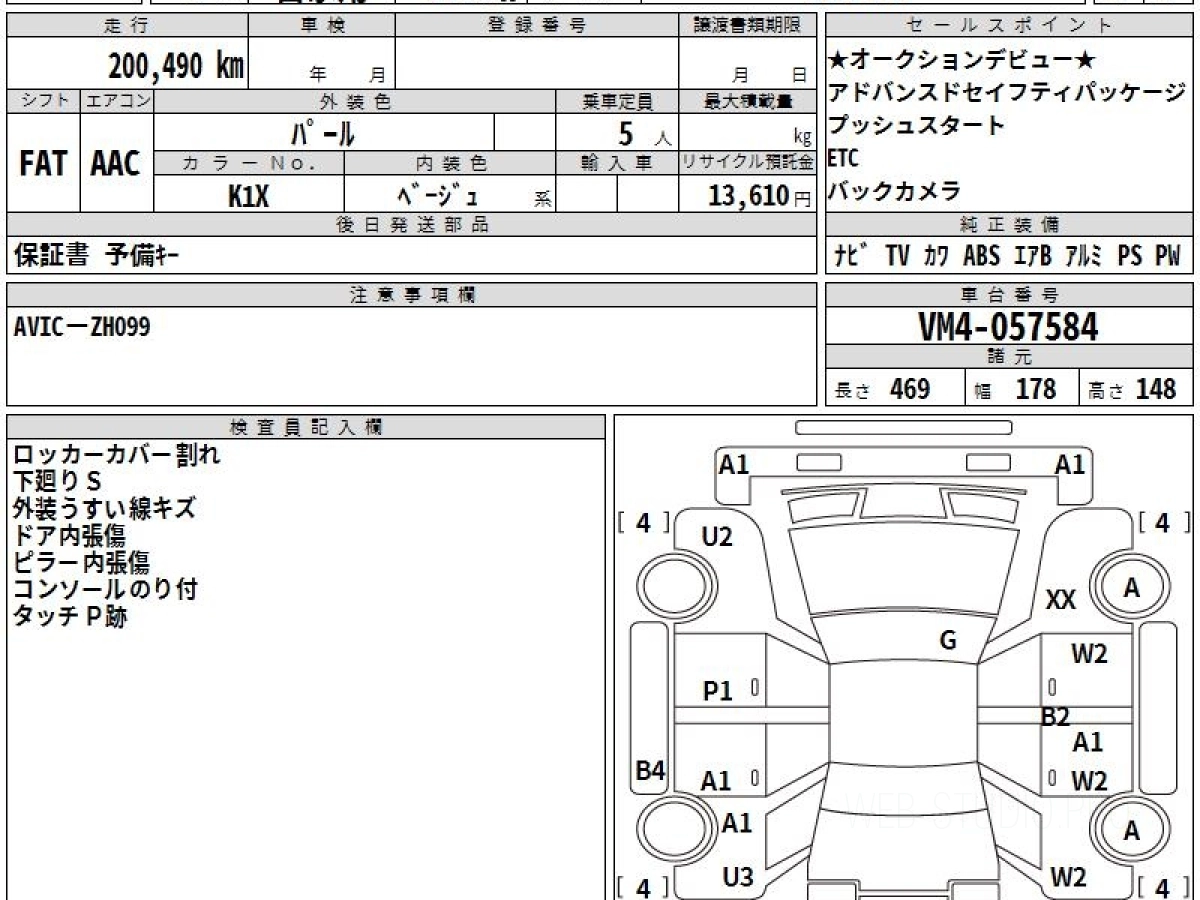This screenshot has width=1200, height=900.
Task: Select the FAT transmission value
Action: coord(43,165)
